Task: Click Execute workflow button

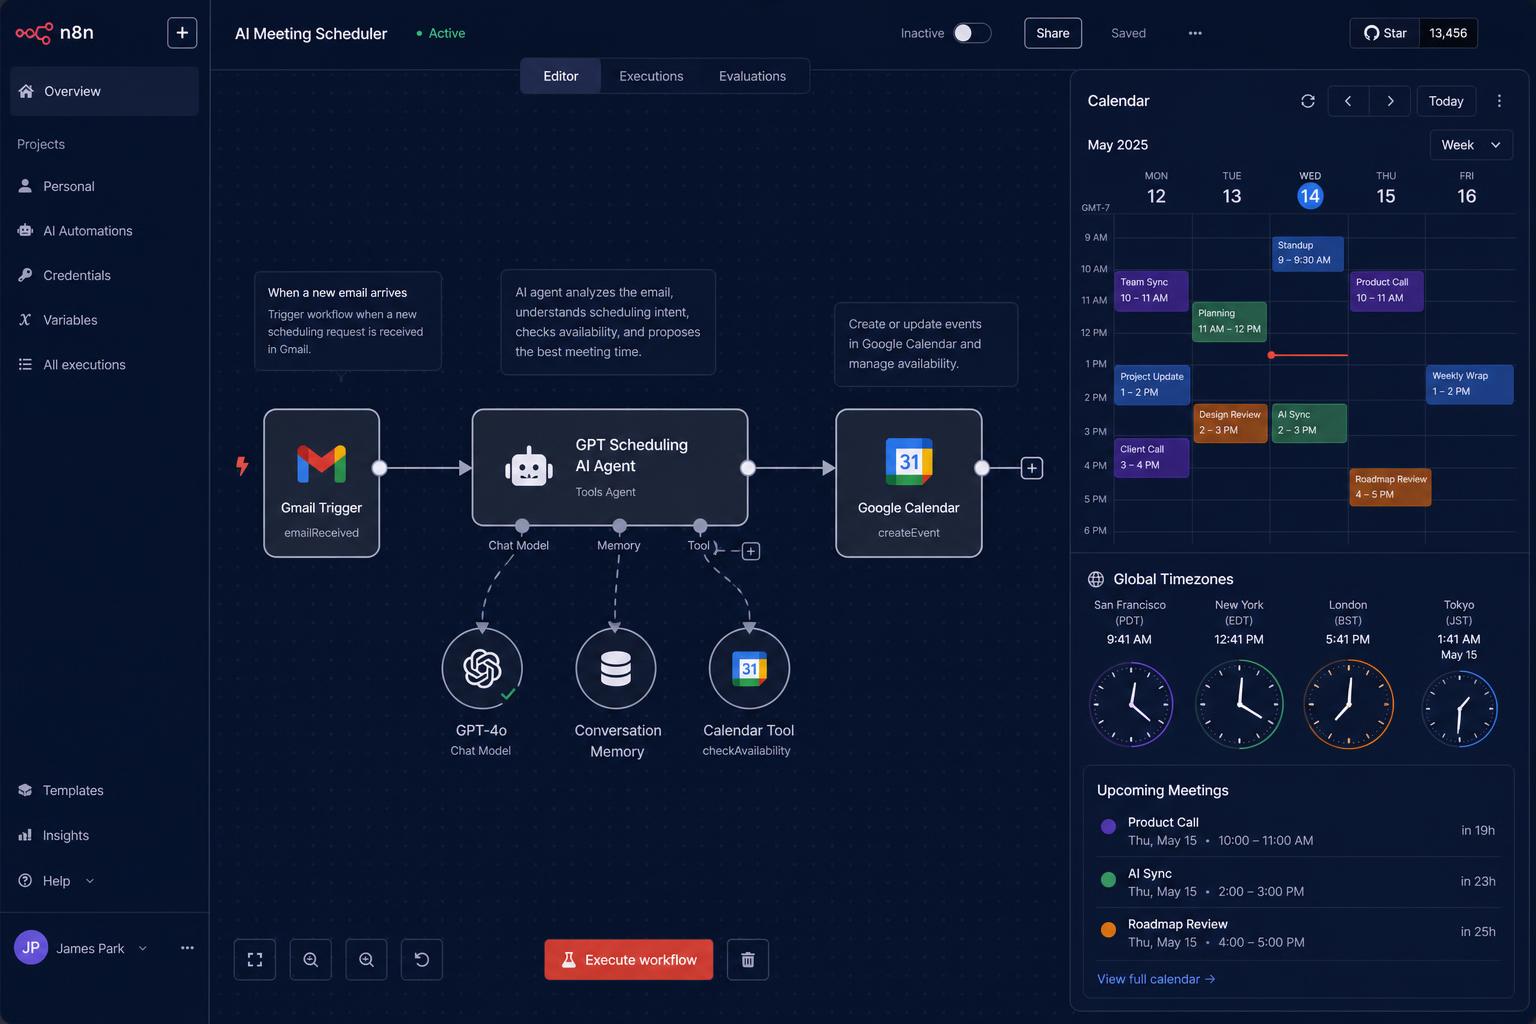Action: (629, 960)
